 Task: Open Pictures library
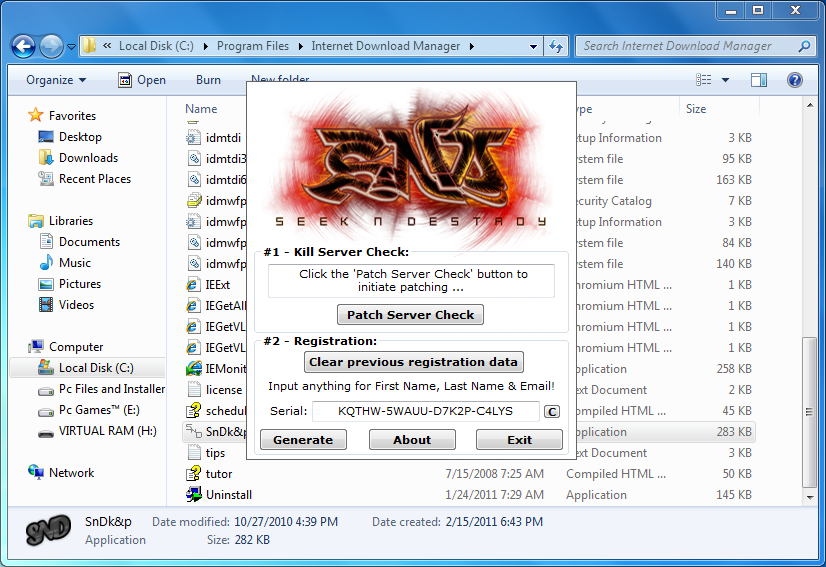[69, 284]
